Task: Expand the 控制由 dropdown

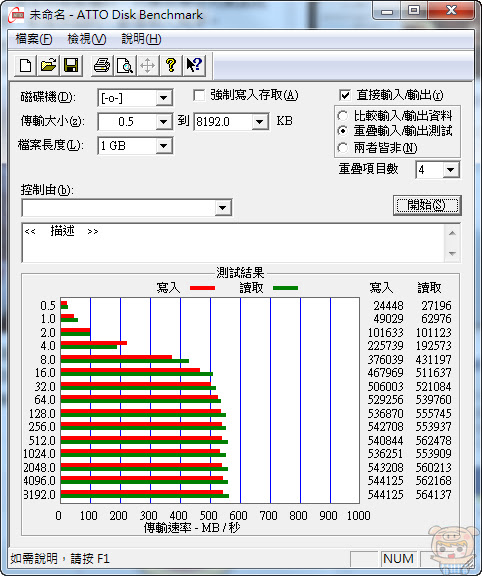Action: pos(222,208)
